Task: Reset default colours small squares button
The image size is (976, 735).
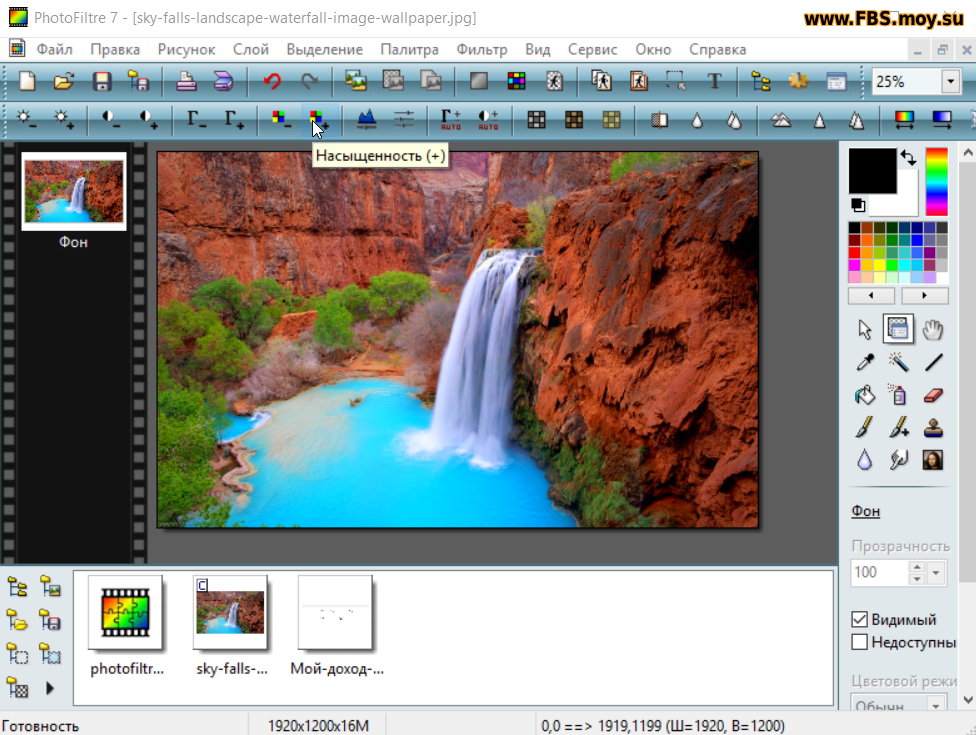Action: 858,205
